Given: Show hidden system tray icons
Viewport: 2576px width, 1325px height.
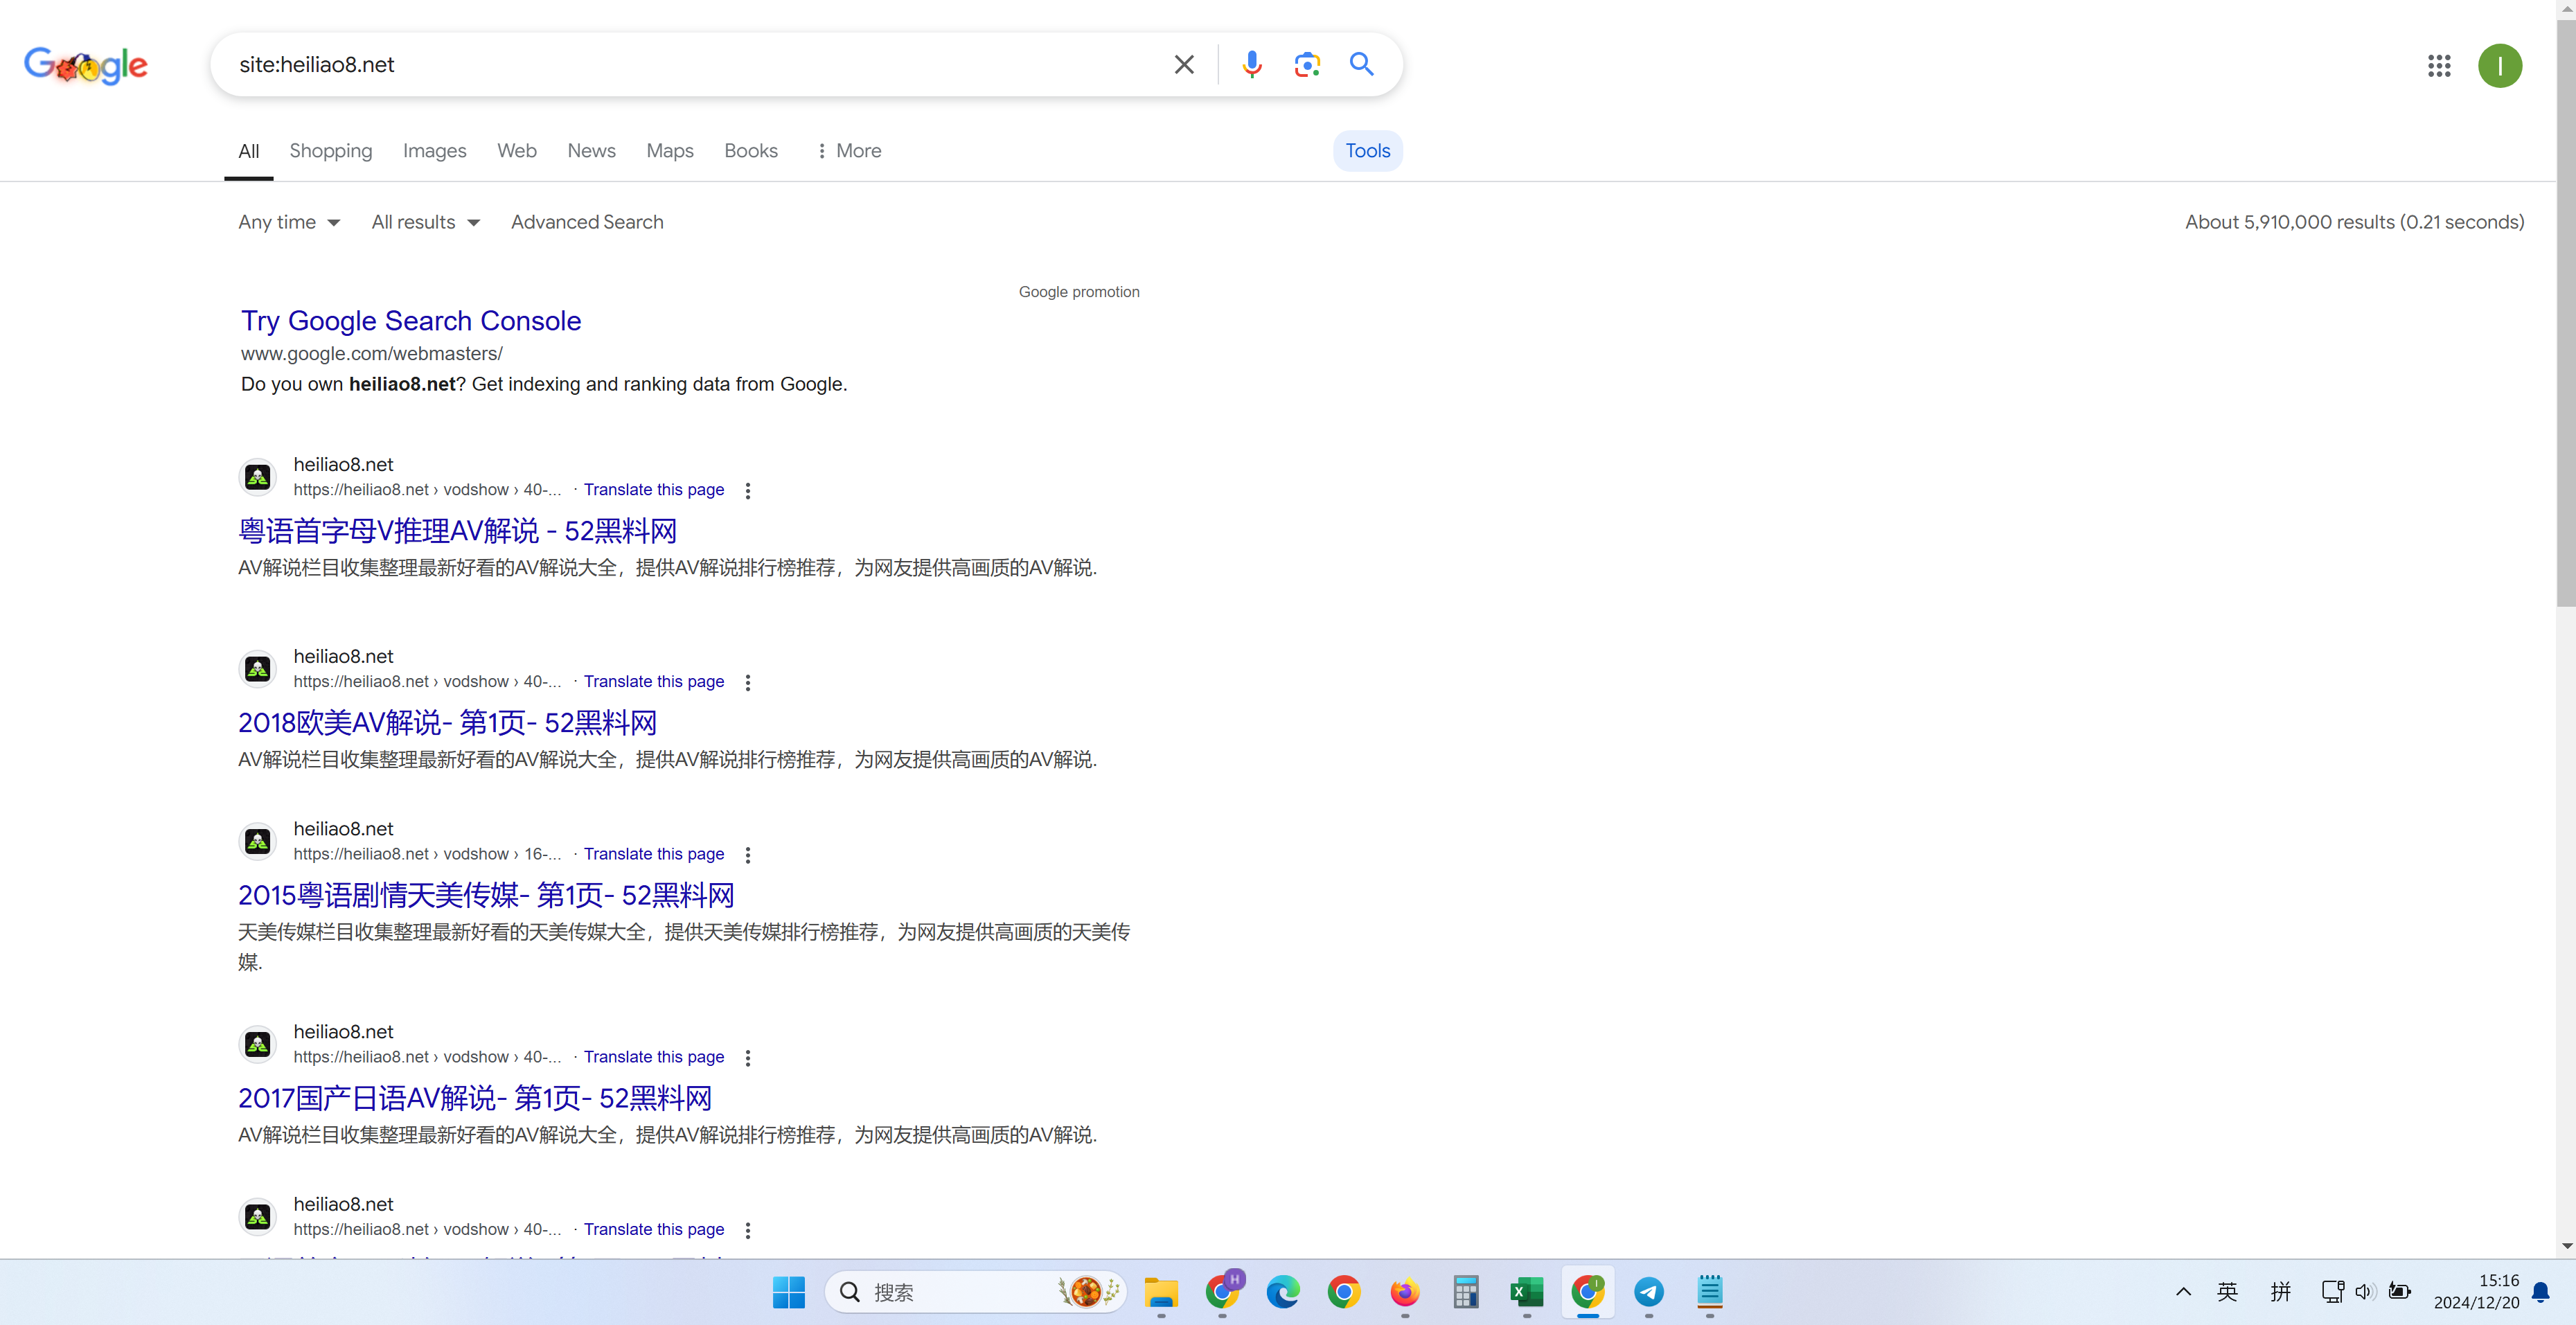Looking at the screenshot, I should point(2184,1292).
